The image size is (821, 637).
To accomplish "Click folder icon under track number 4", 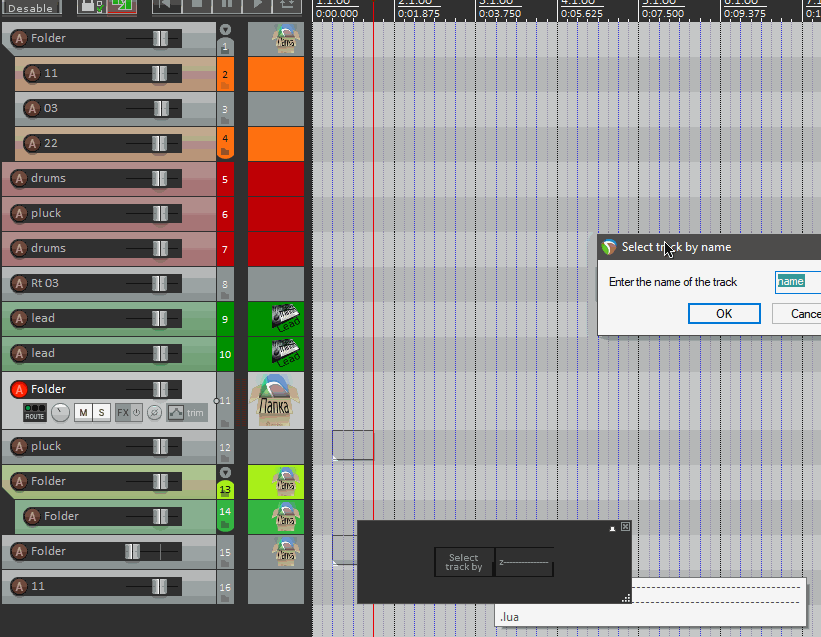I will (225, 152).
